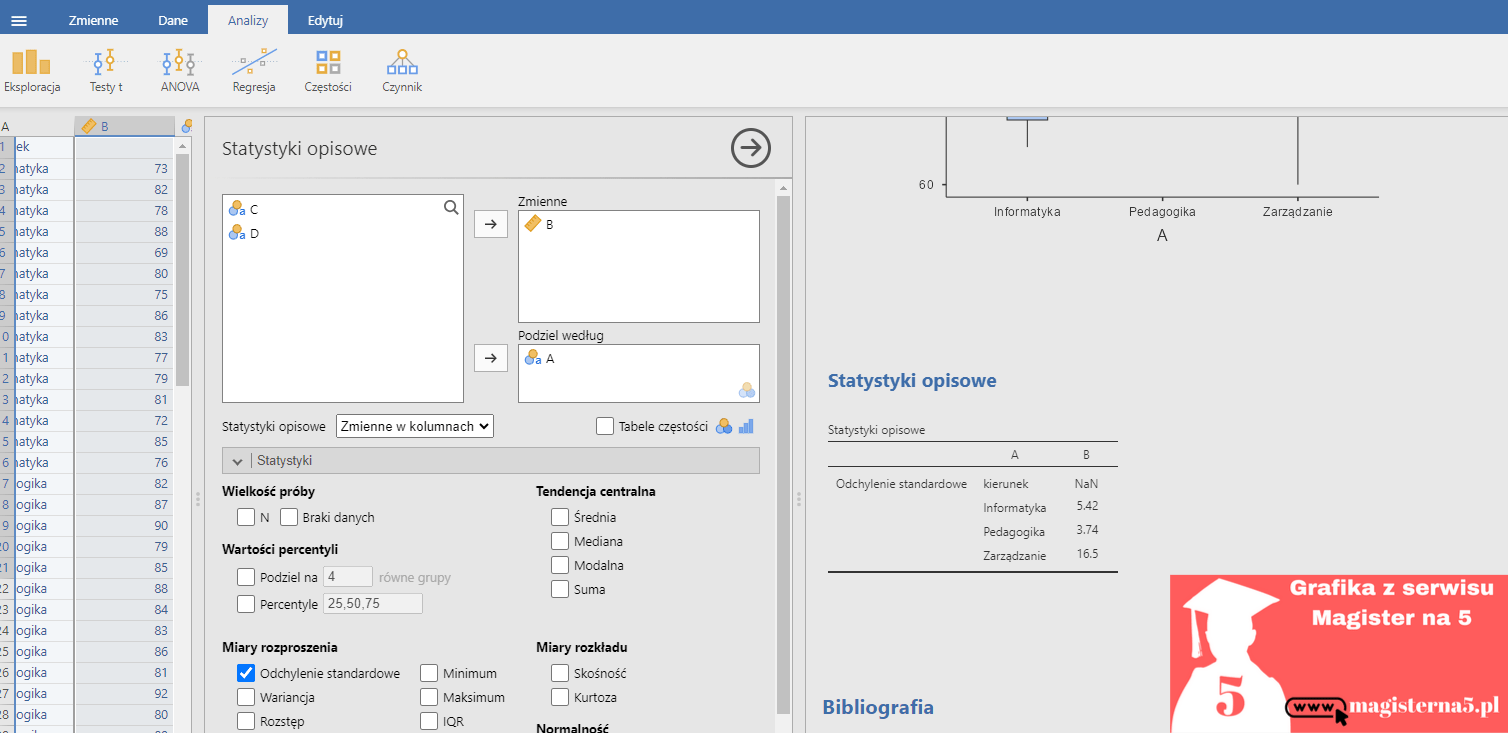Screen dimensions: 1508x733
Task: Open the Regresja analysis menu
Action: pos(254,70)
